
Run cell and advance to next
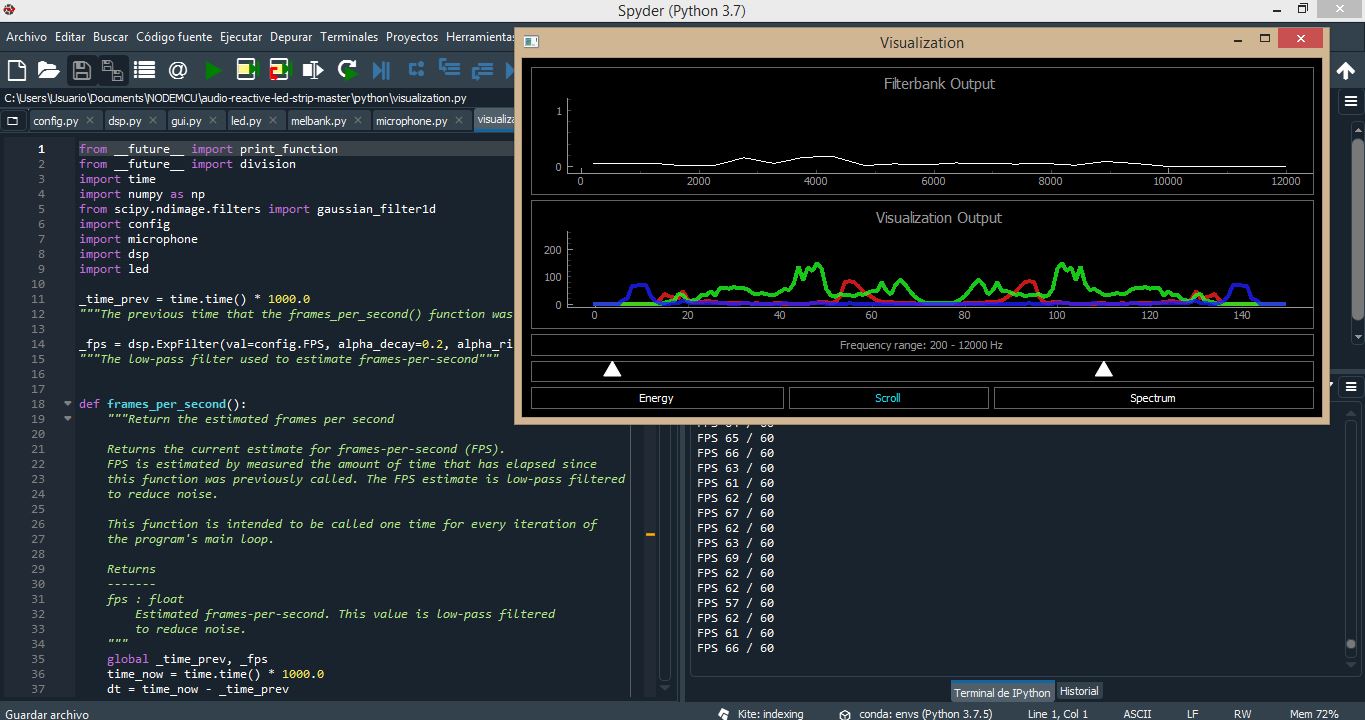pos(278,70)
